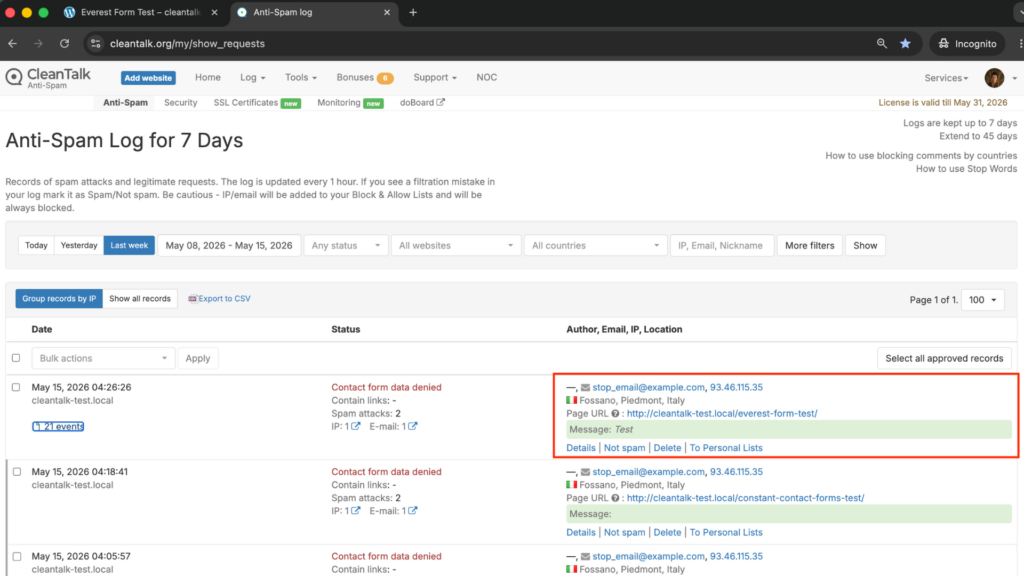Viewport: 1024px width, 576px height.
Task: Switch to Everest Form Test browser tab
Action: coord(140,12)
